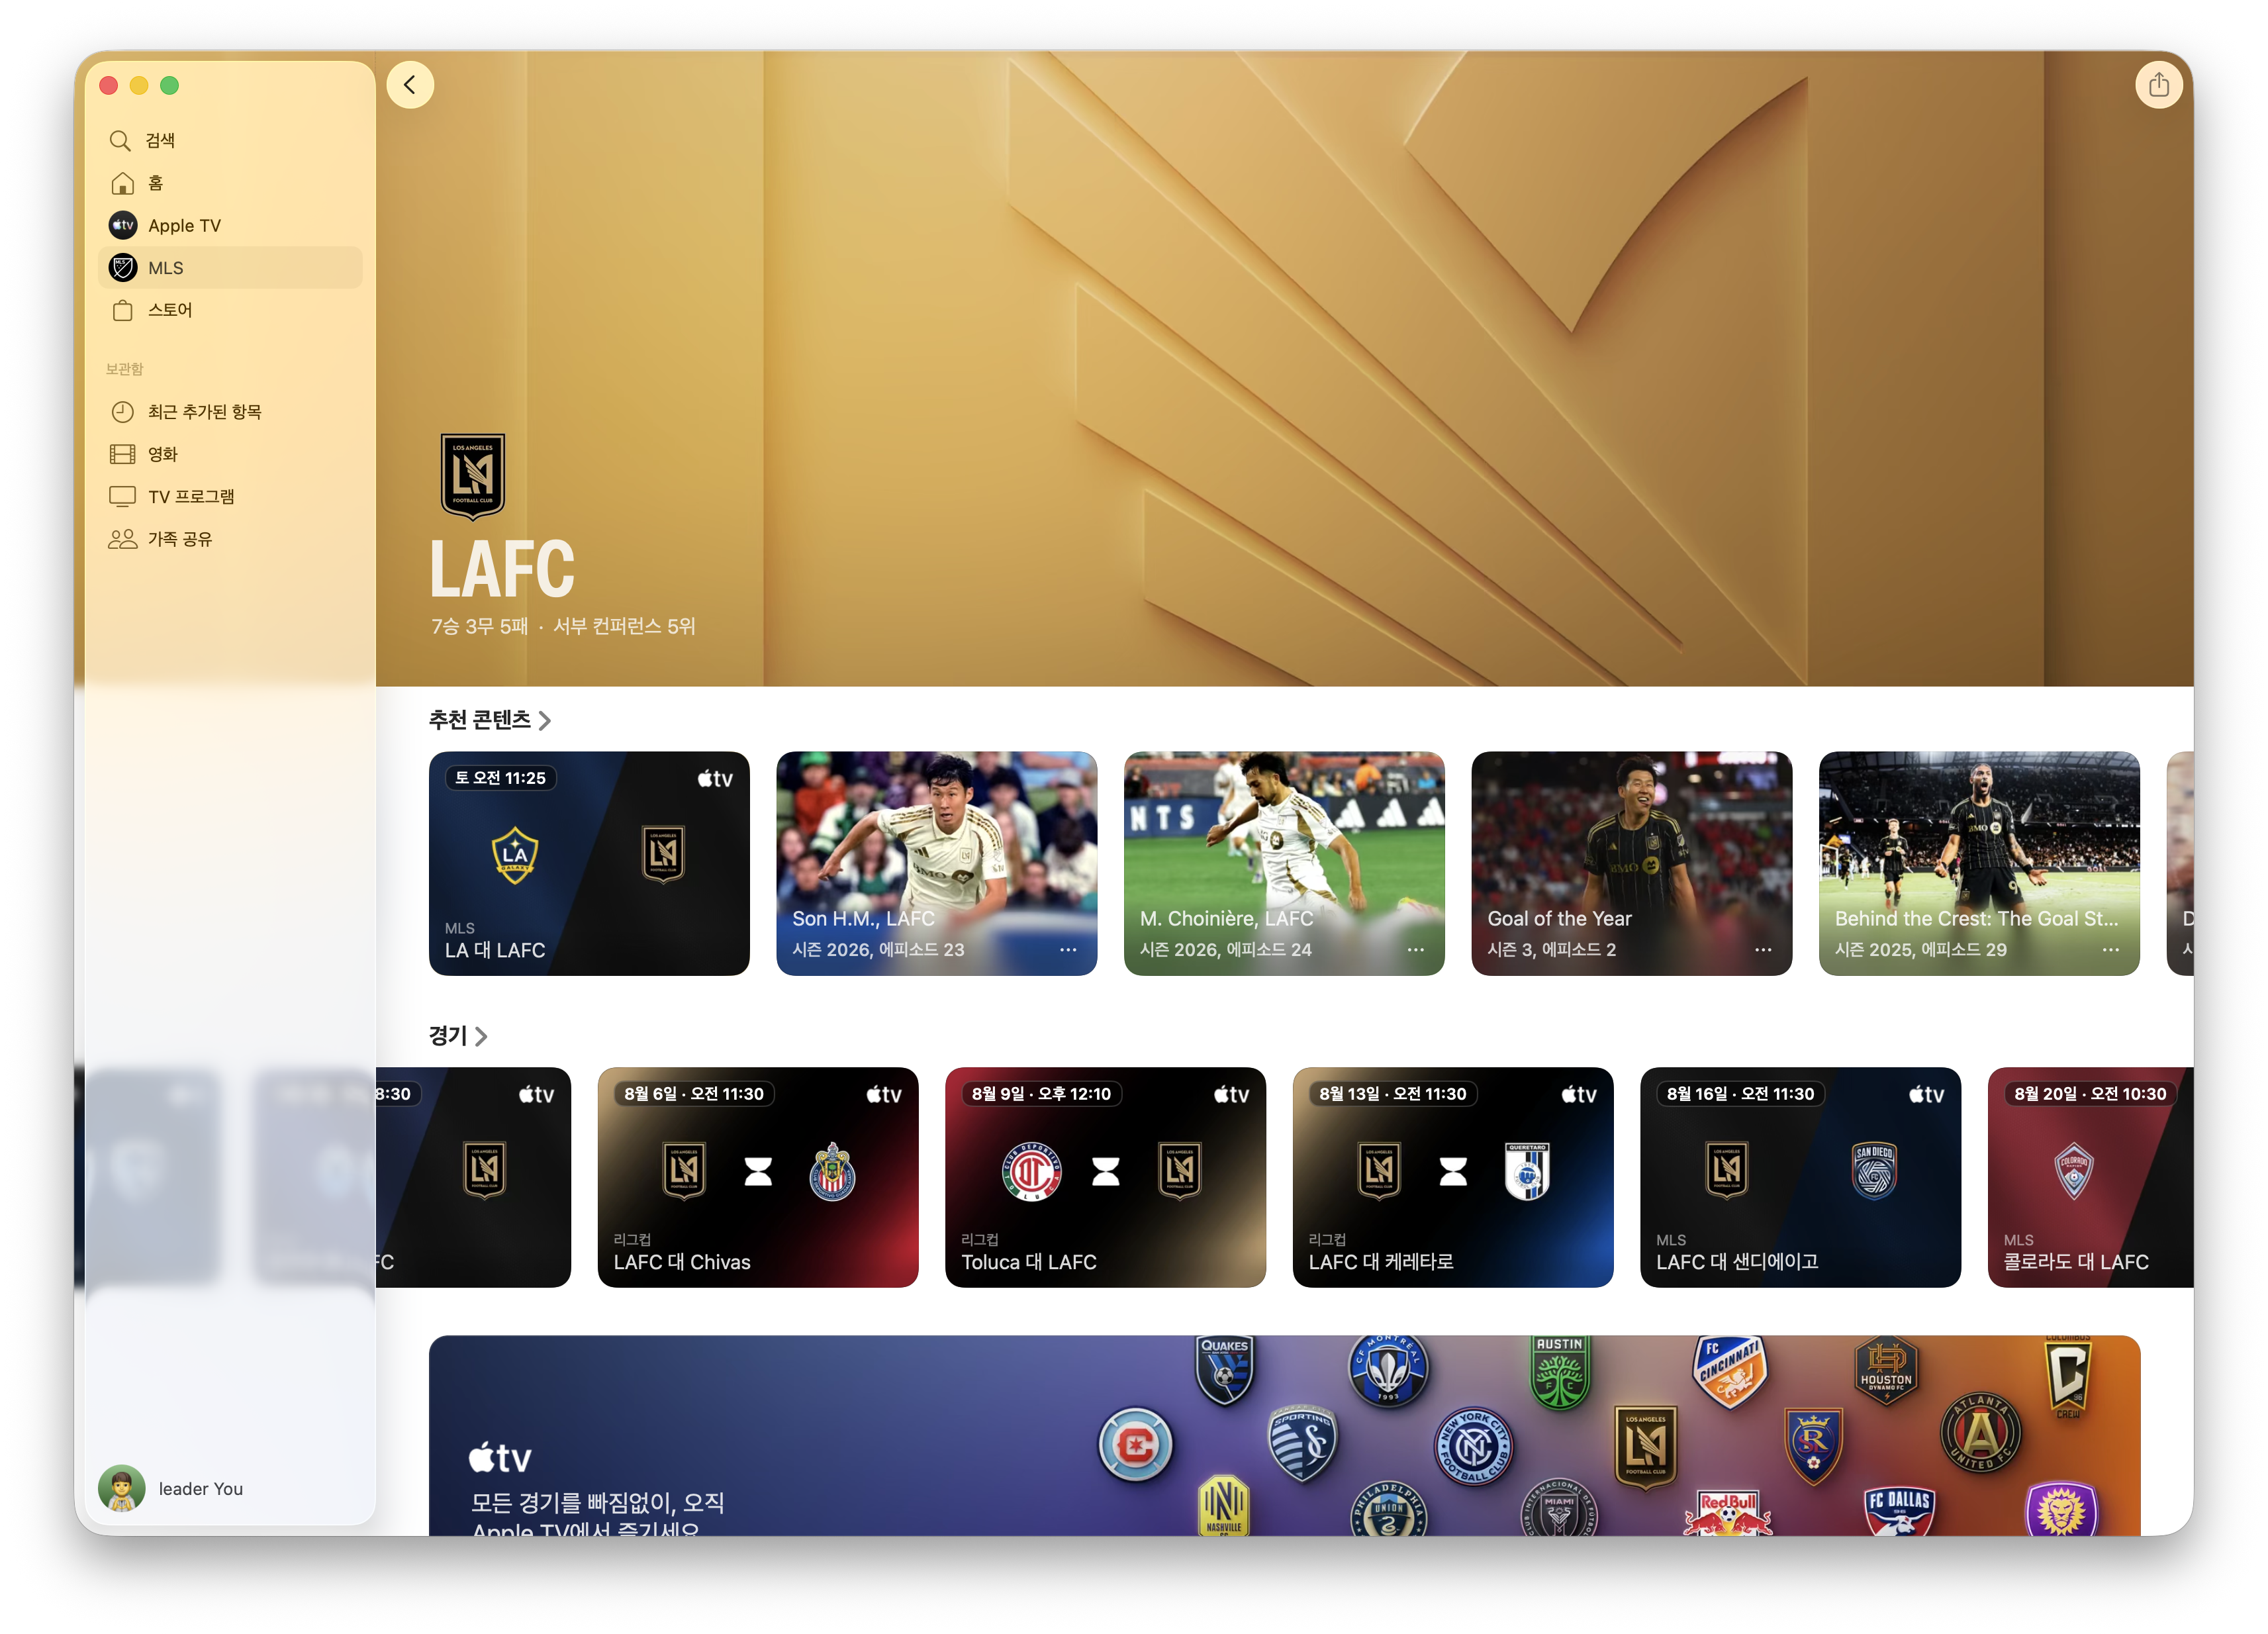Image resolution: width=2268 pixels, height=1634 pixels.
Task: Click the Philadelphia Union badge in banner
Action: point(1388,1509)
